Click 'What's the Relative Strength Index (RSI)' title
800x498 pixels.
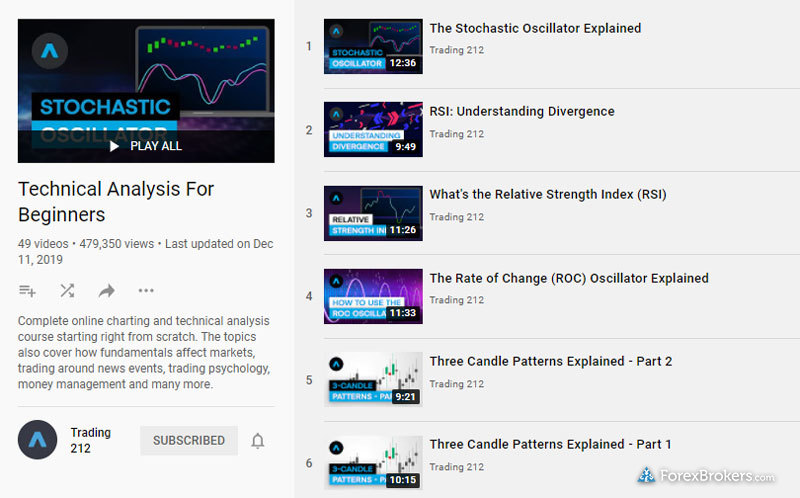(x=548, y=195)
